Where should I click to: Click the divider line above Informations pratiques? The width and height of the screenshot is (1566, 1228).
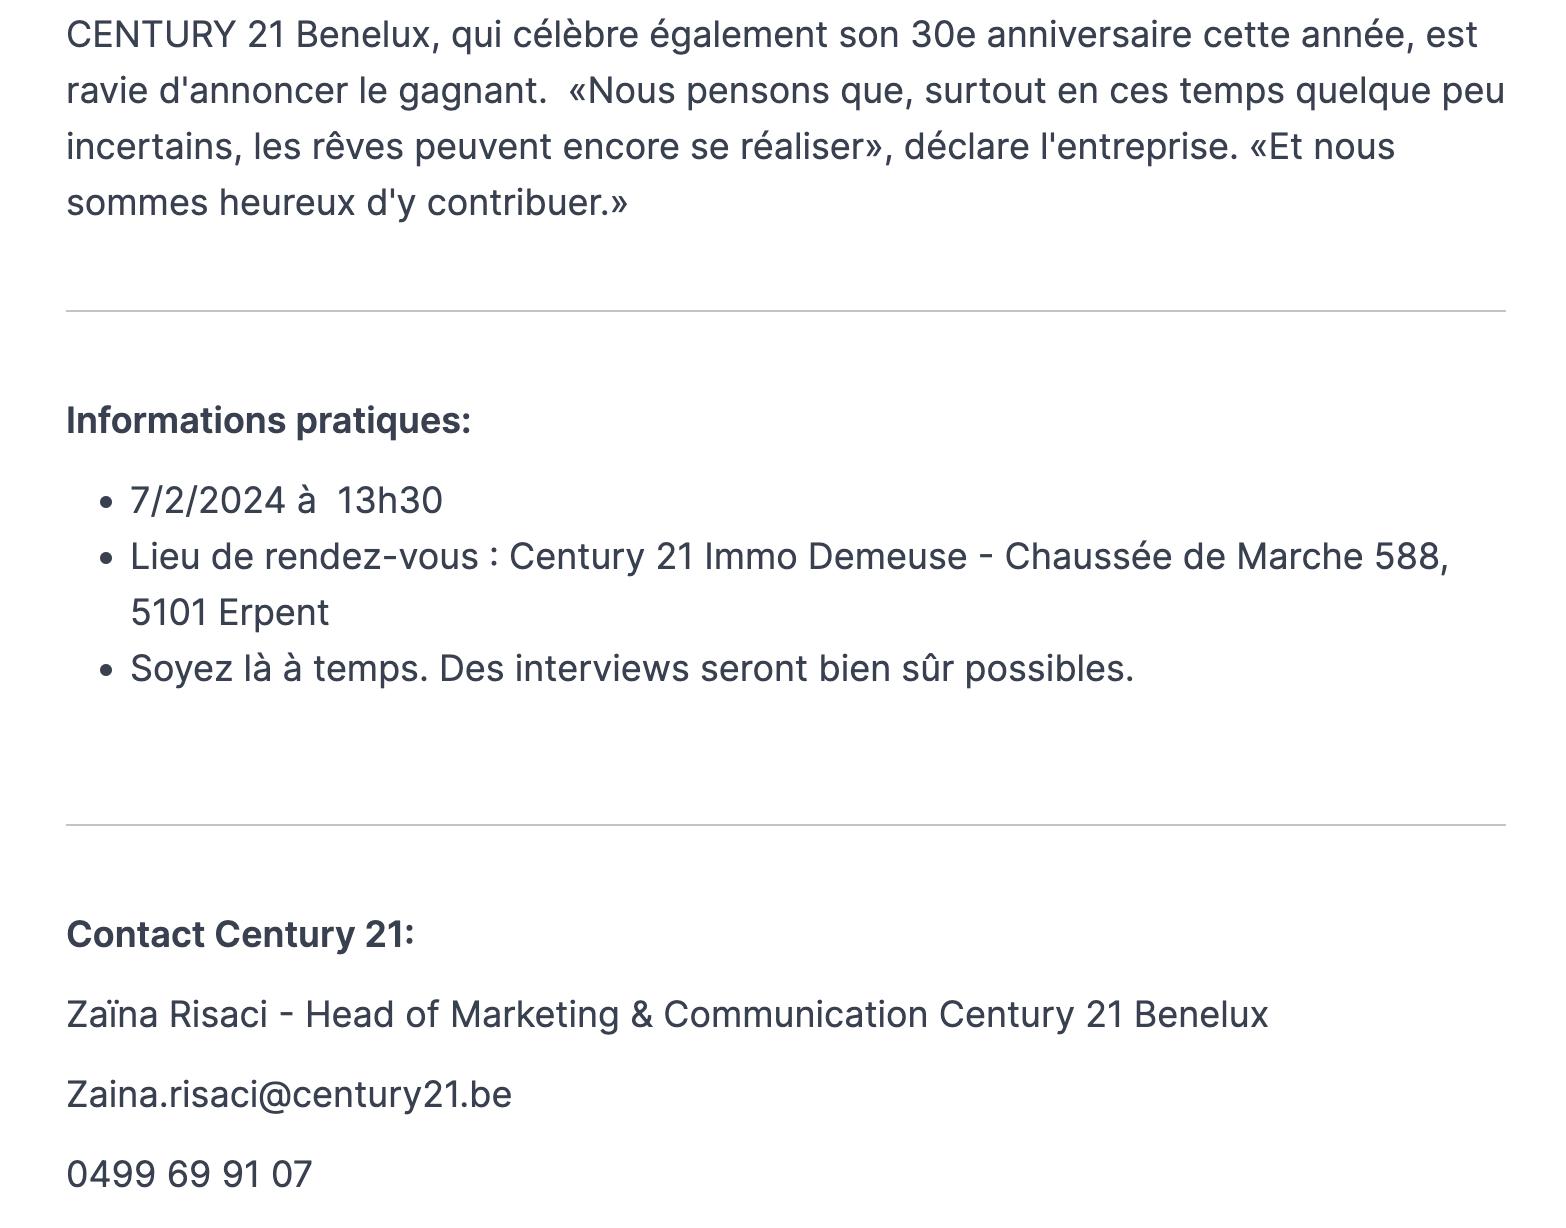[785, 311]
